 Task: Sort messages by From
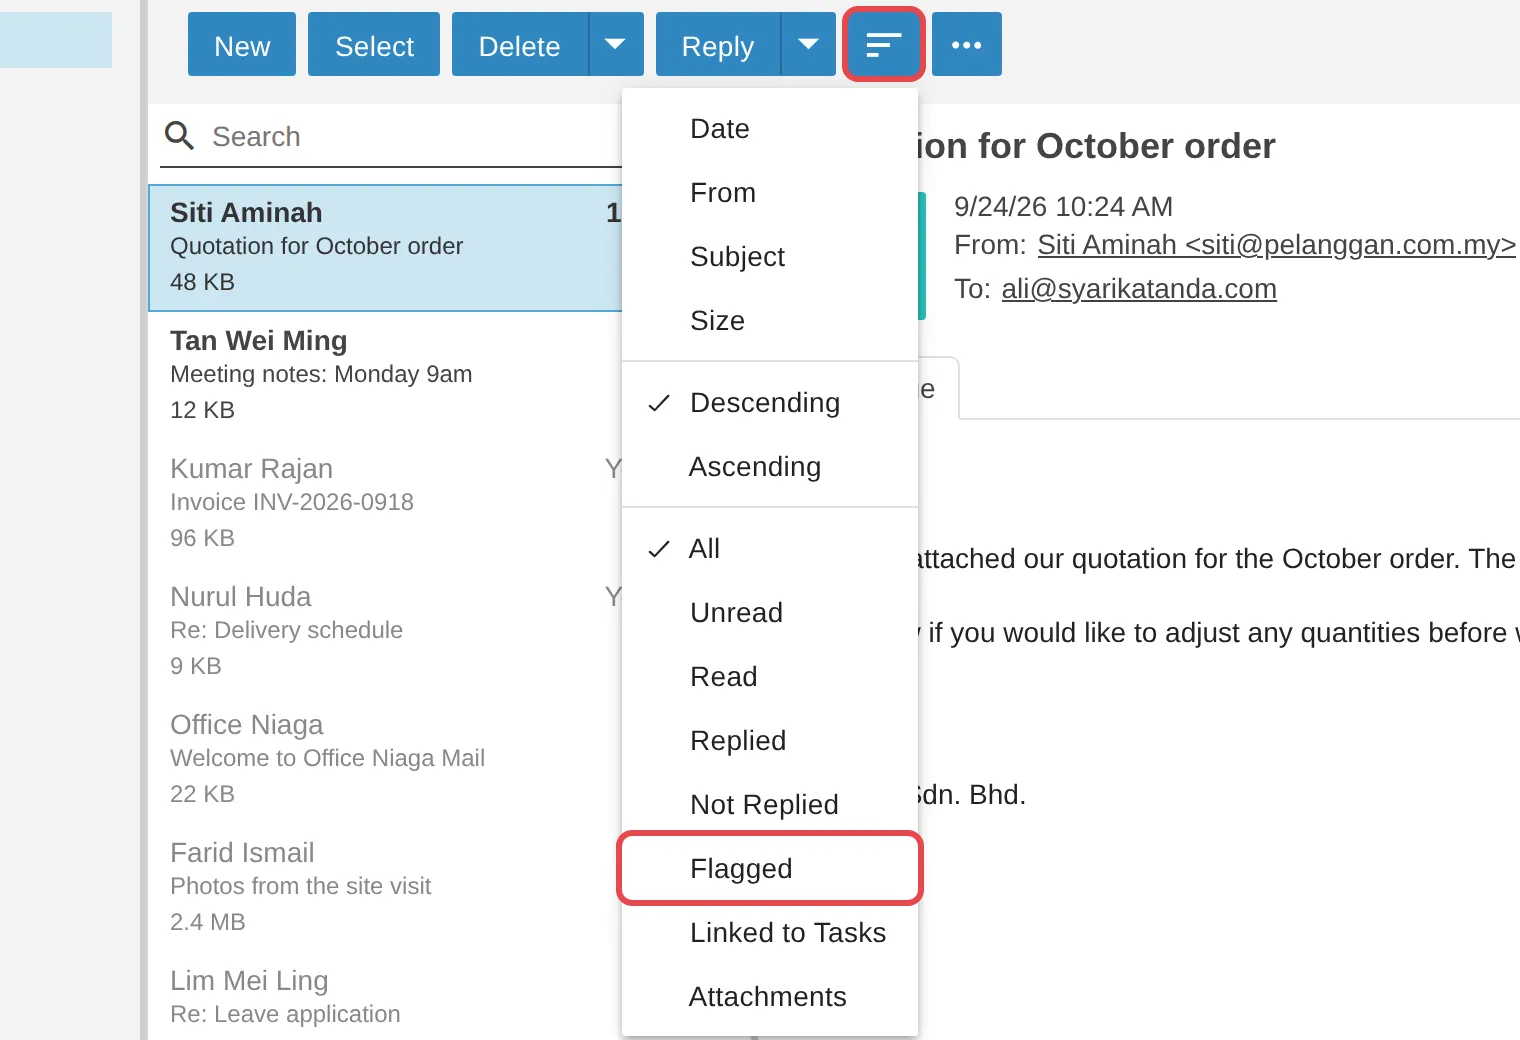[x=770, y=192]
